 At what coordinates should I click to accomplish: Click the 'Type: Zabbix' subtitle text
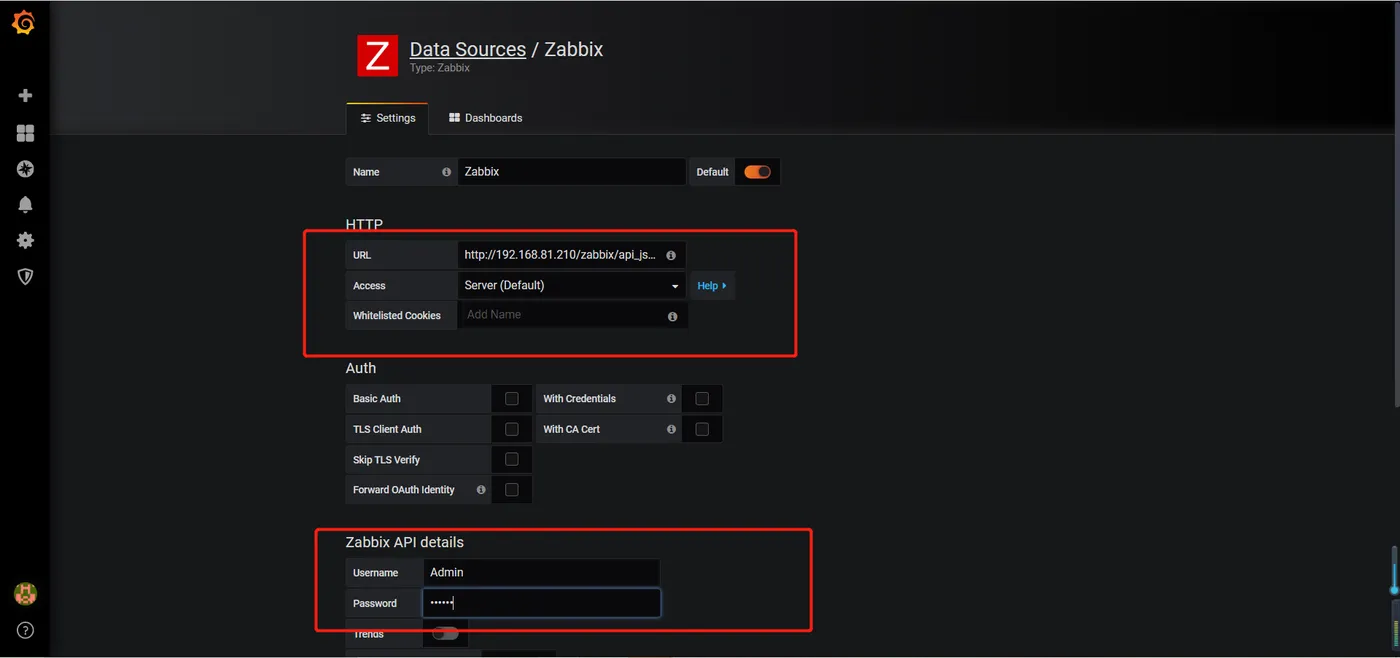(x=440, y=68)
